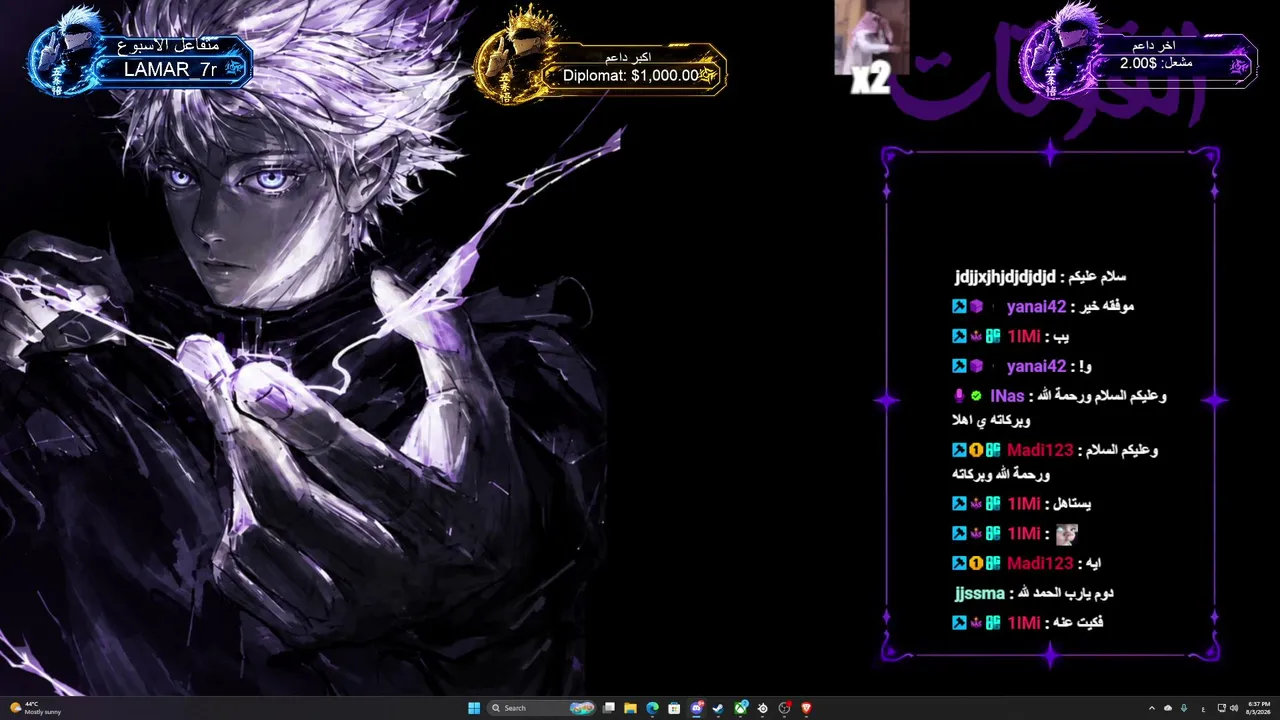This screenshot has height=720, width=1280.
Task: Open the volume speaker tray icon
Action: [1234, 708]
